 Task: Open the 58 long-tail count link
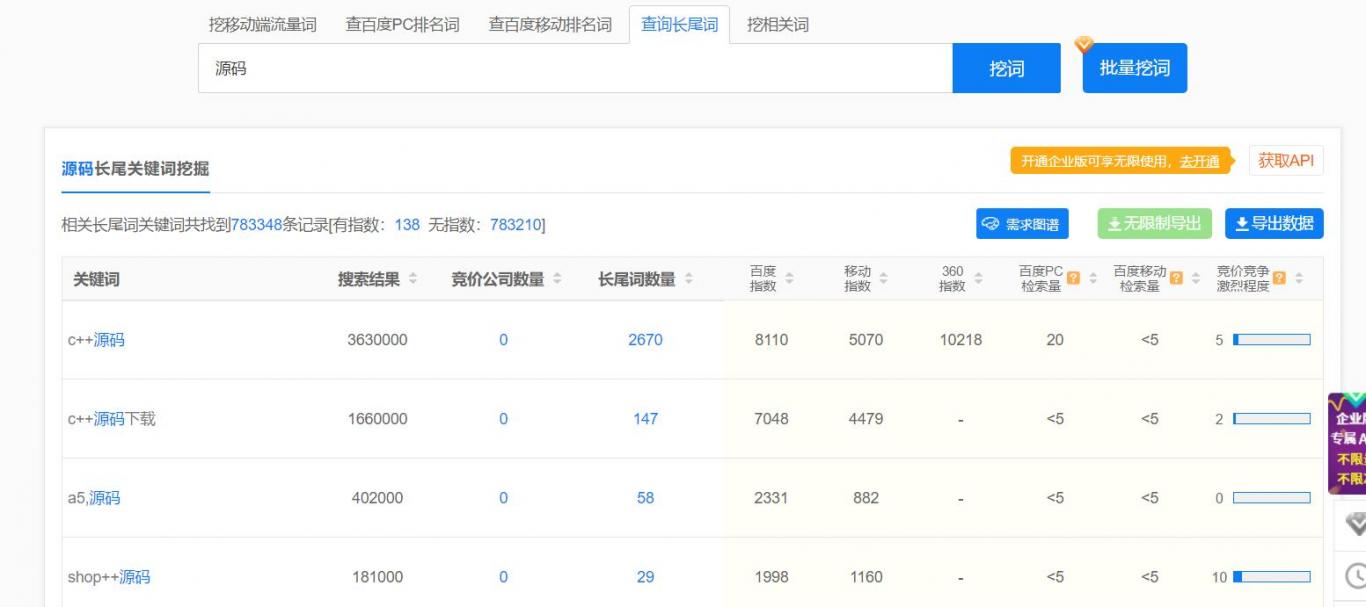(x=645, y=498)
